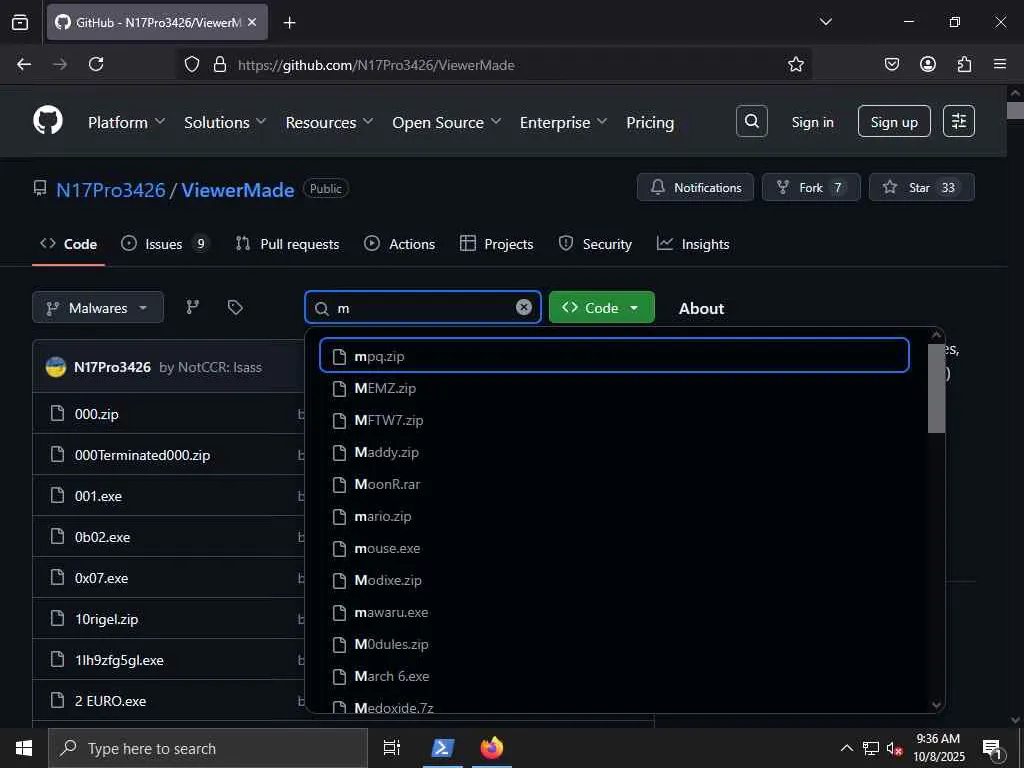
Task: Open Task View on taskbar
Action: click(392, 748)
